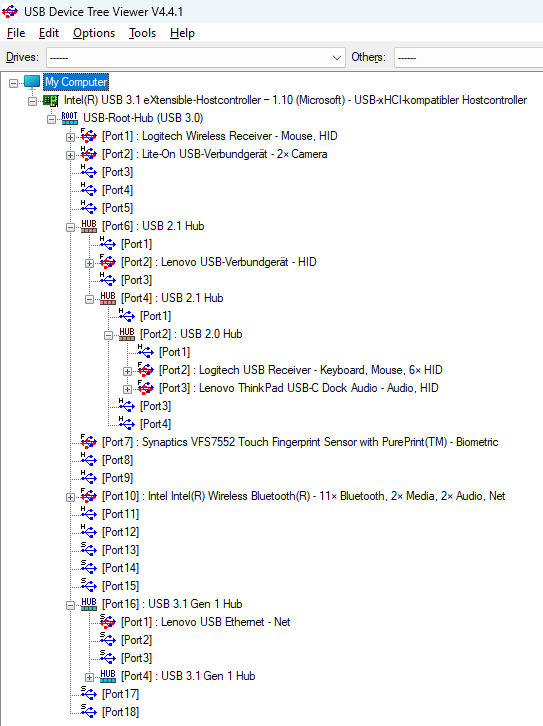Click the ROOT hub icon

pyautogui.click(x=69, y=119)
